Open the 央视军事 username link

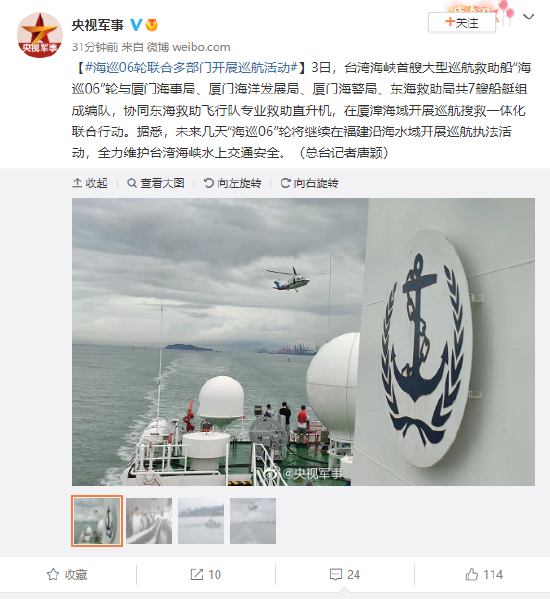tap(98, 25)
